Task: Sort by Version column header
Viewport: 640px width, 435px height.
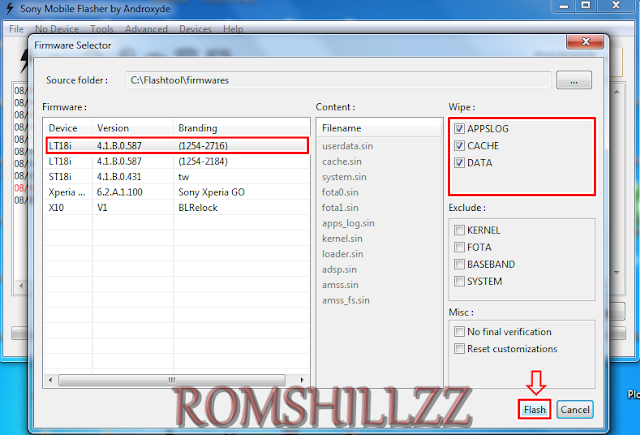Action: [x=133, y=128]
